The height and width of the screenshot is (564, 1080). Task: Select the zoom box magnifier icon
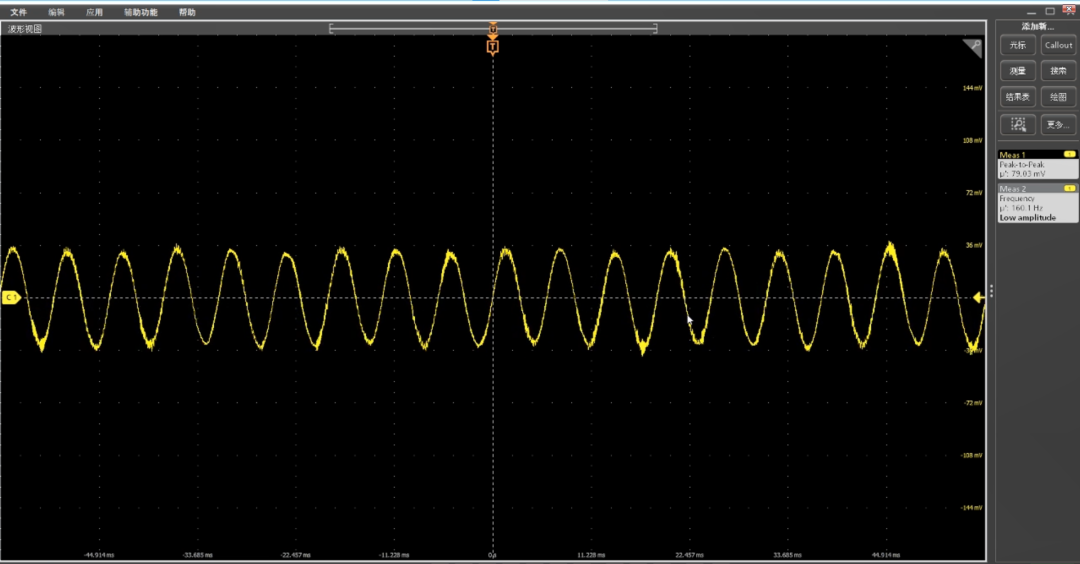(x=1017, y=125)
